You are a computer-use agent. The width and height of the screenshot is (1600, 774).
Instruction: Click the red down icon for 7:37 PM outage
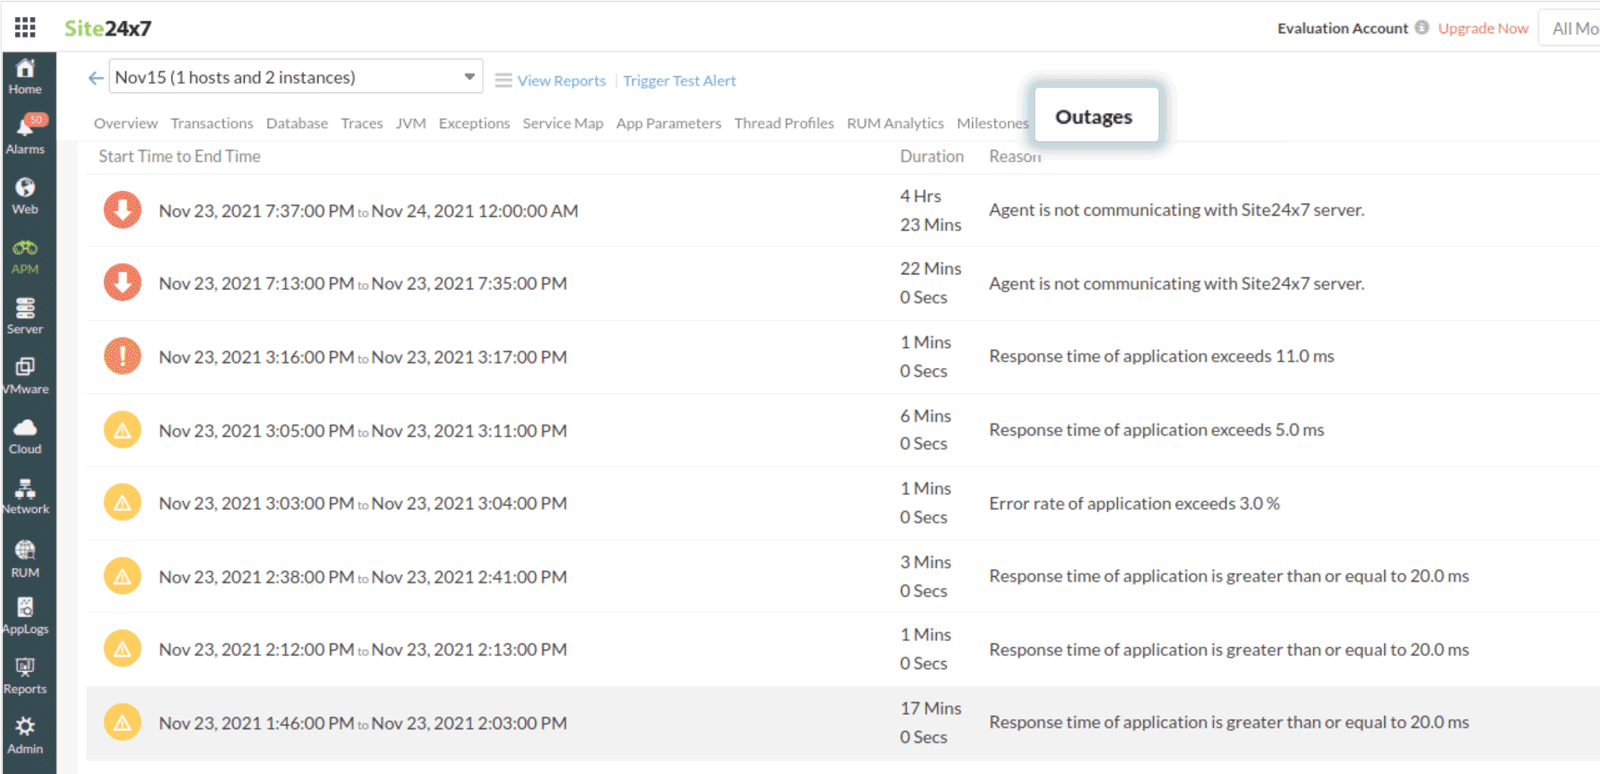pos(122,210)
